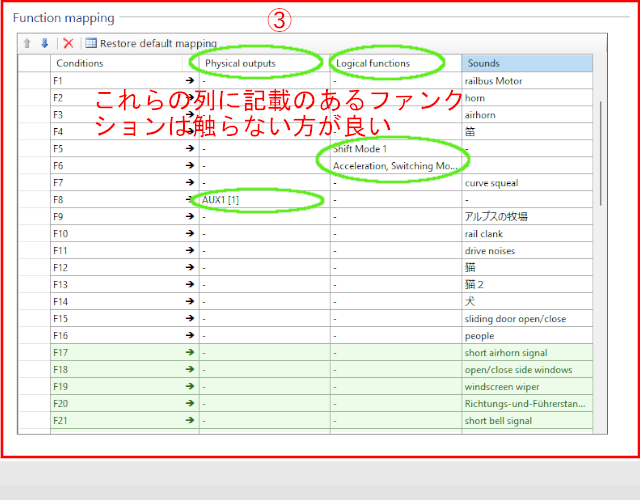
Task: Click the Physical outputs column header
Action: click(264, 63)
